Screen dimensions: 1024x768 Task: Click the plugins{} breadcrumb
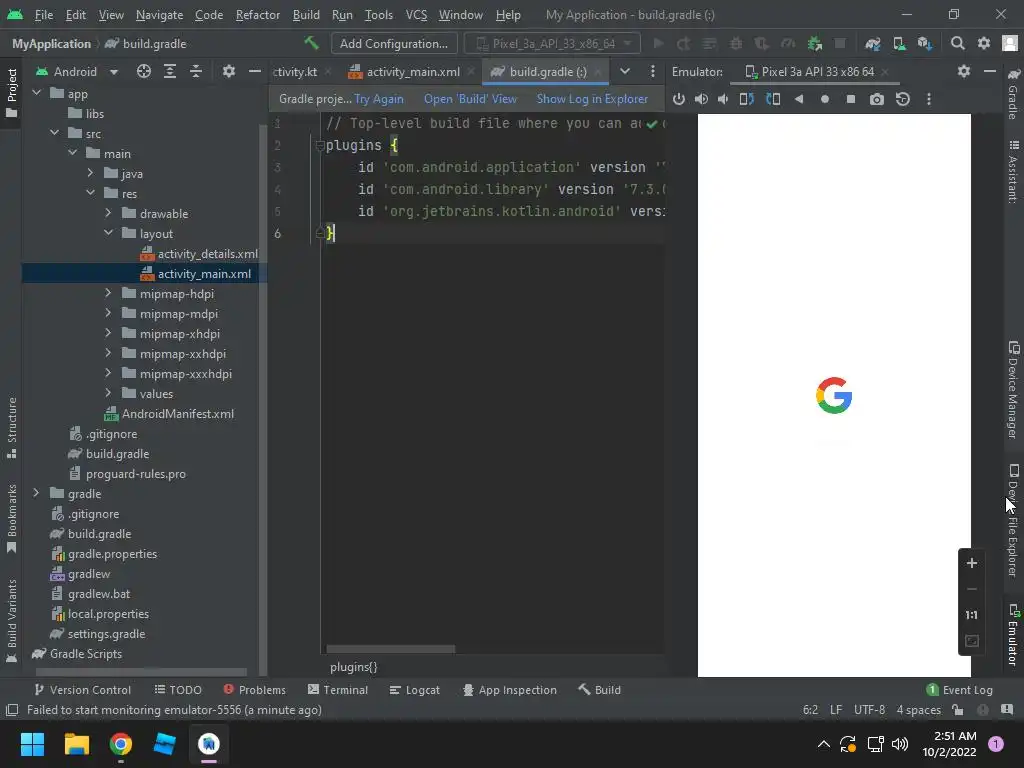click(353, 667)
